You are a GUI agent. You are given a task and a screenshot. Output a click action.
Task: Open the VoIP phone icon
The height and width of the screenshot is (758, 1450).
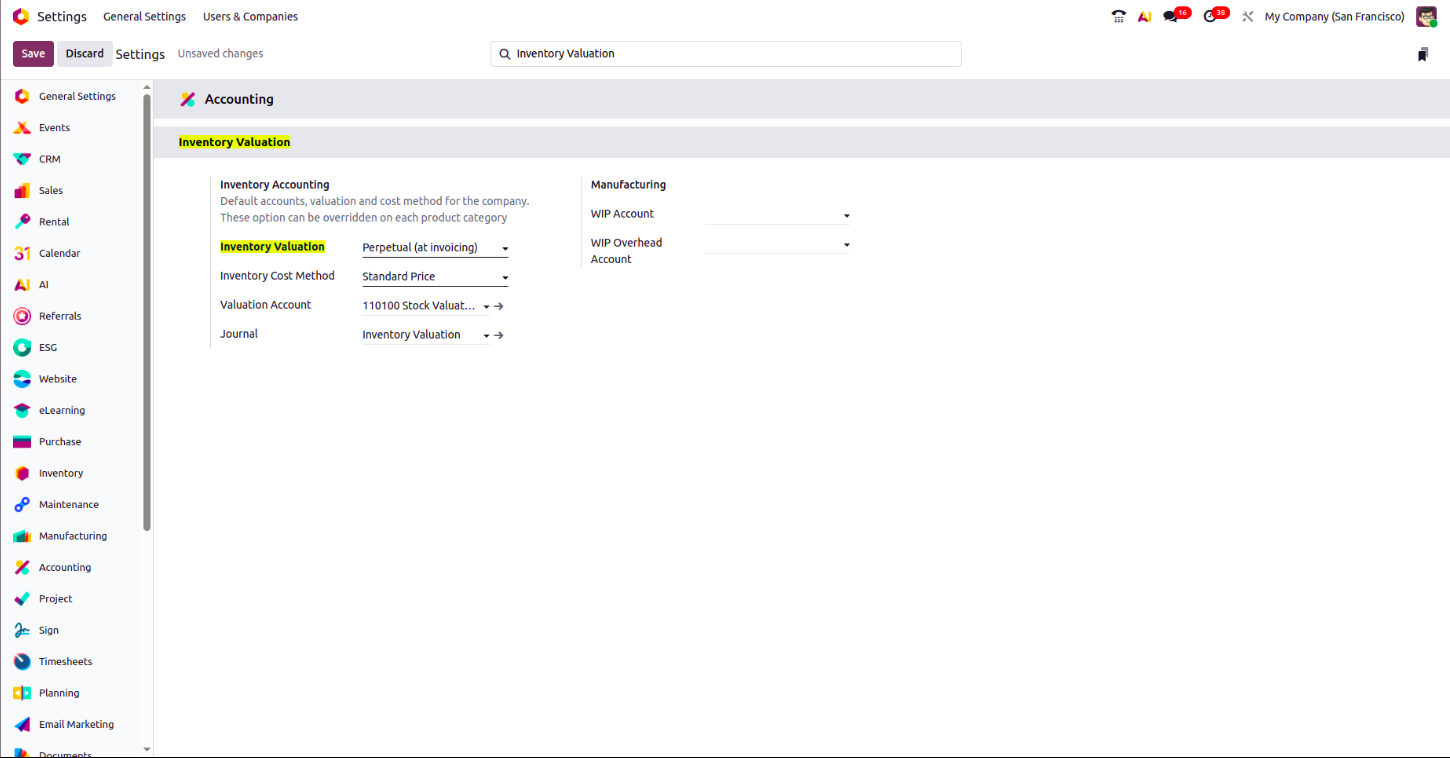point(1118,17)
